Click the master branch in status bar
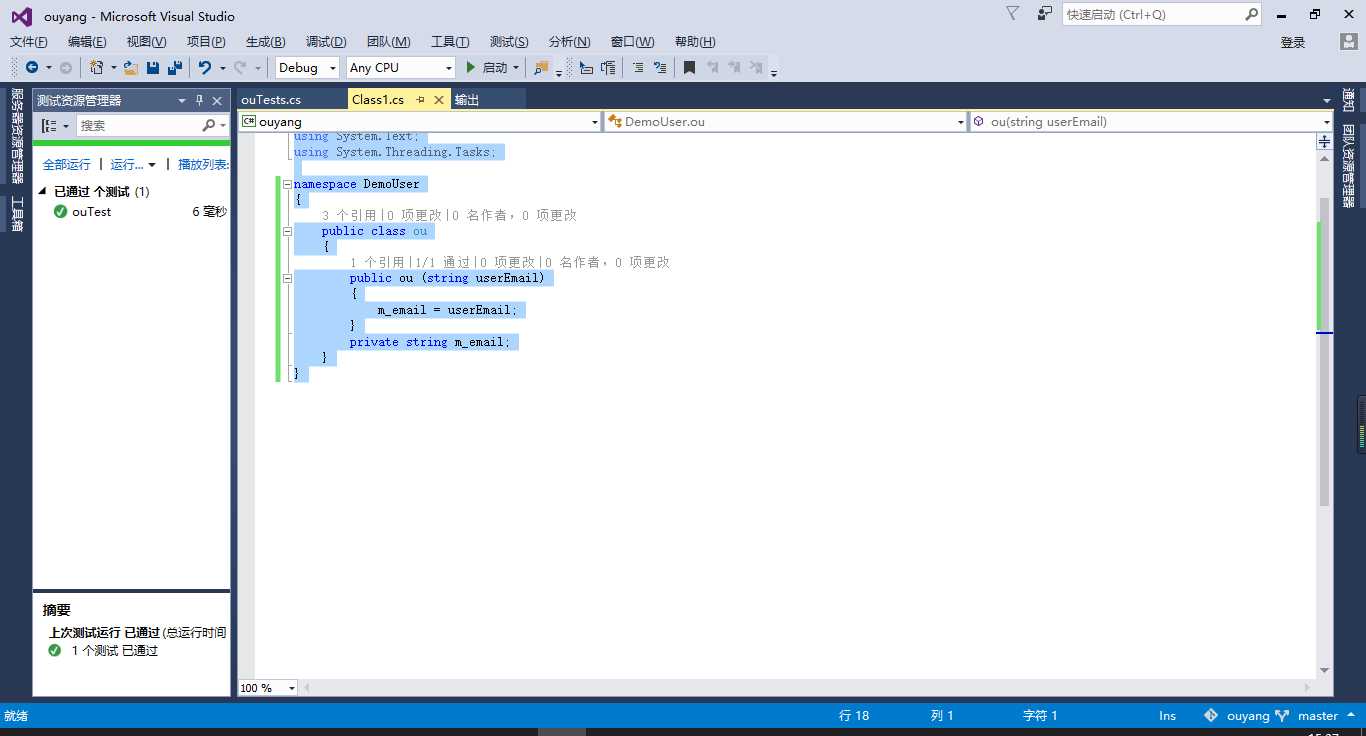This screenshot has height=736, width=1366. tap(1318, 716)
